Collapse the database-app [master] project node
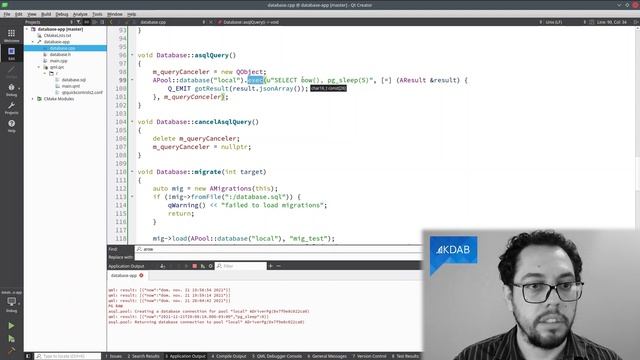This screenshot has width=640, height=360. [x=27, y=29]
